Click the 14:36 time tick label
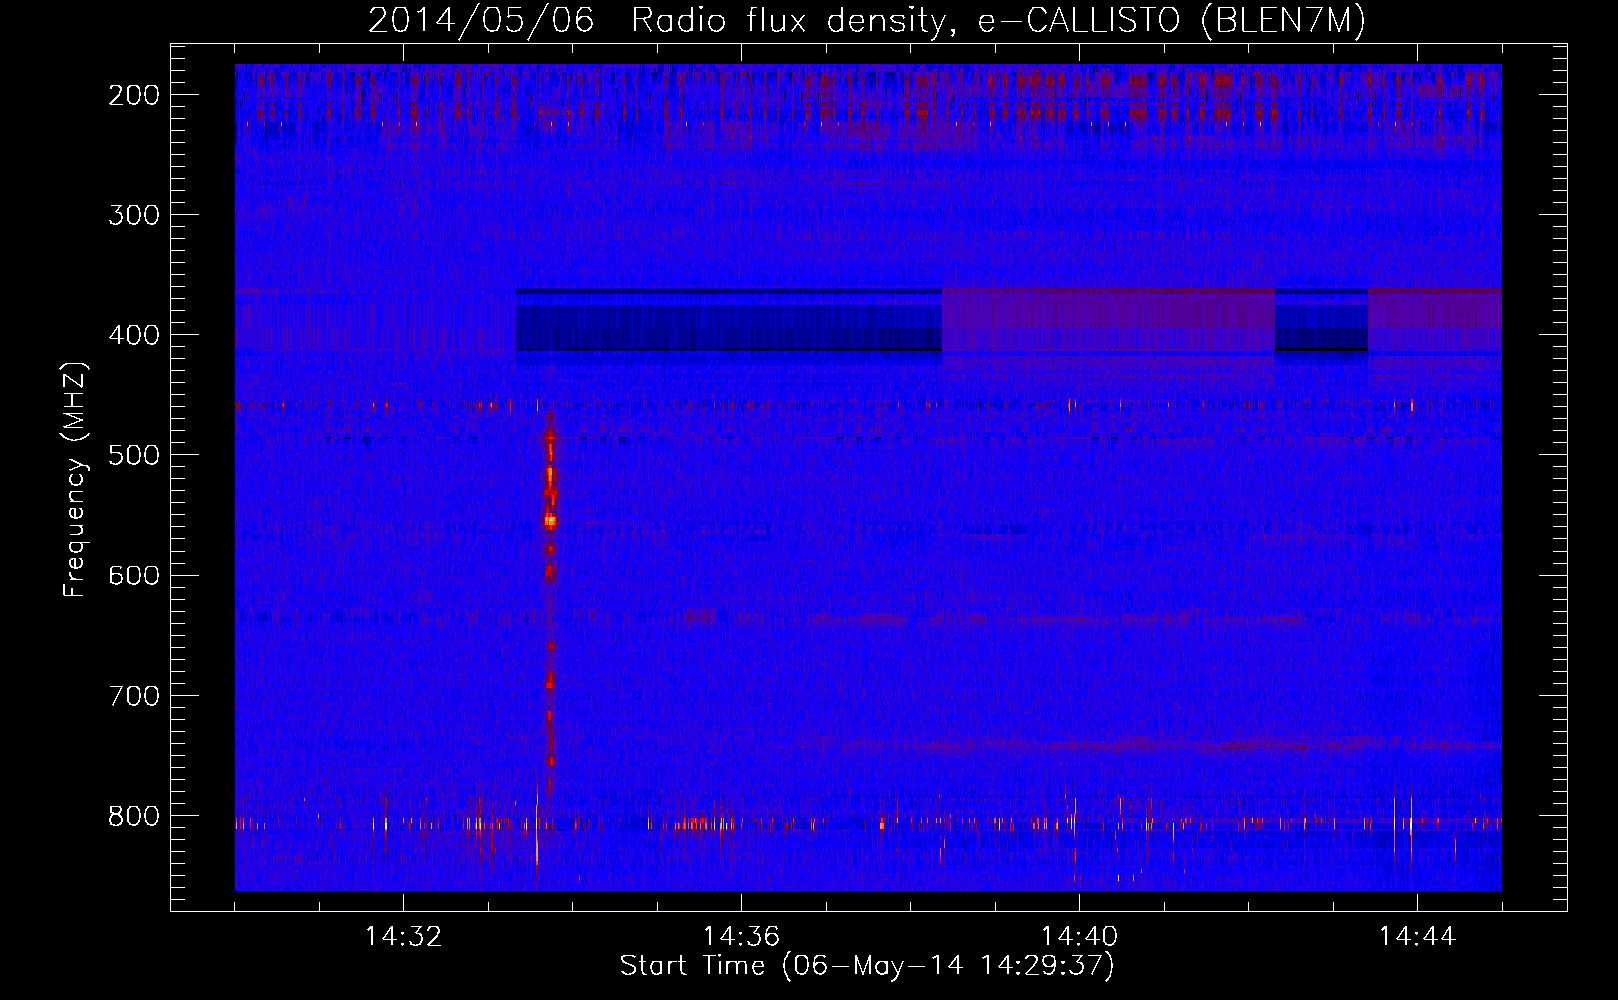Viewport: 1618px width, 1000px height. pyautogui.click(x=741, y=937)
